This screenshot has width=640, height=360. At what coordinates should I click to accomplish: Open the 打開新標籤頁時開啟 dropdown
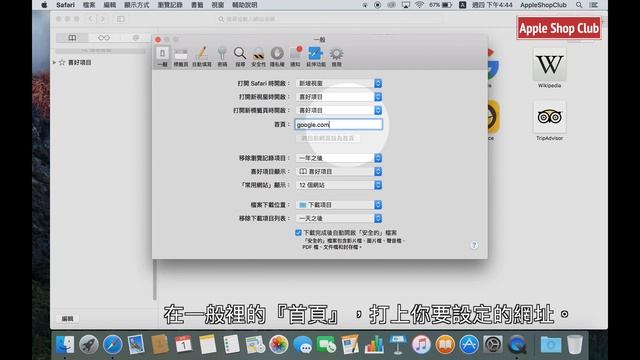(x=339, y=110)
